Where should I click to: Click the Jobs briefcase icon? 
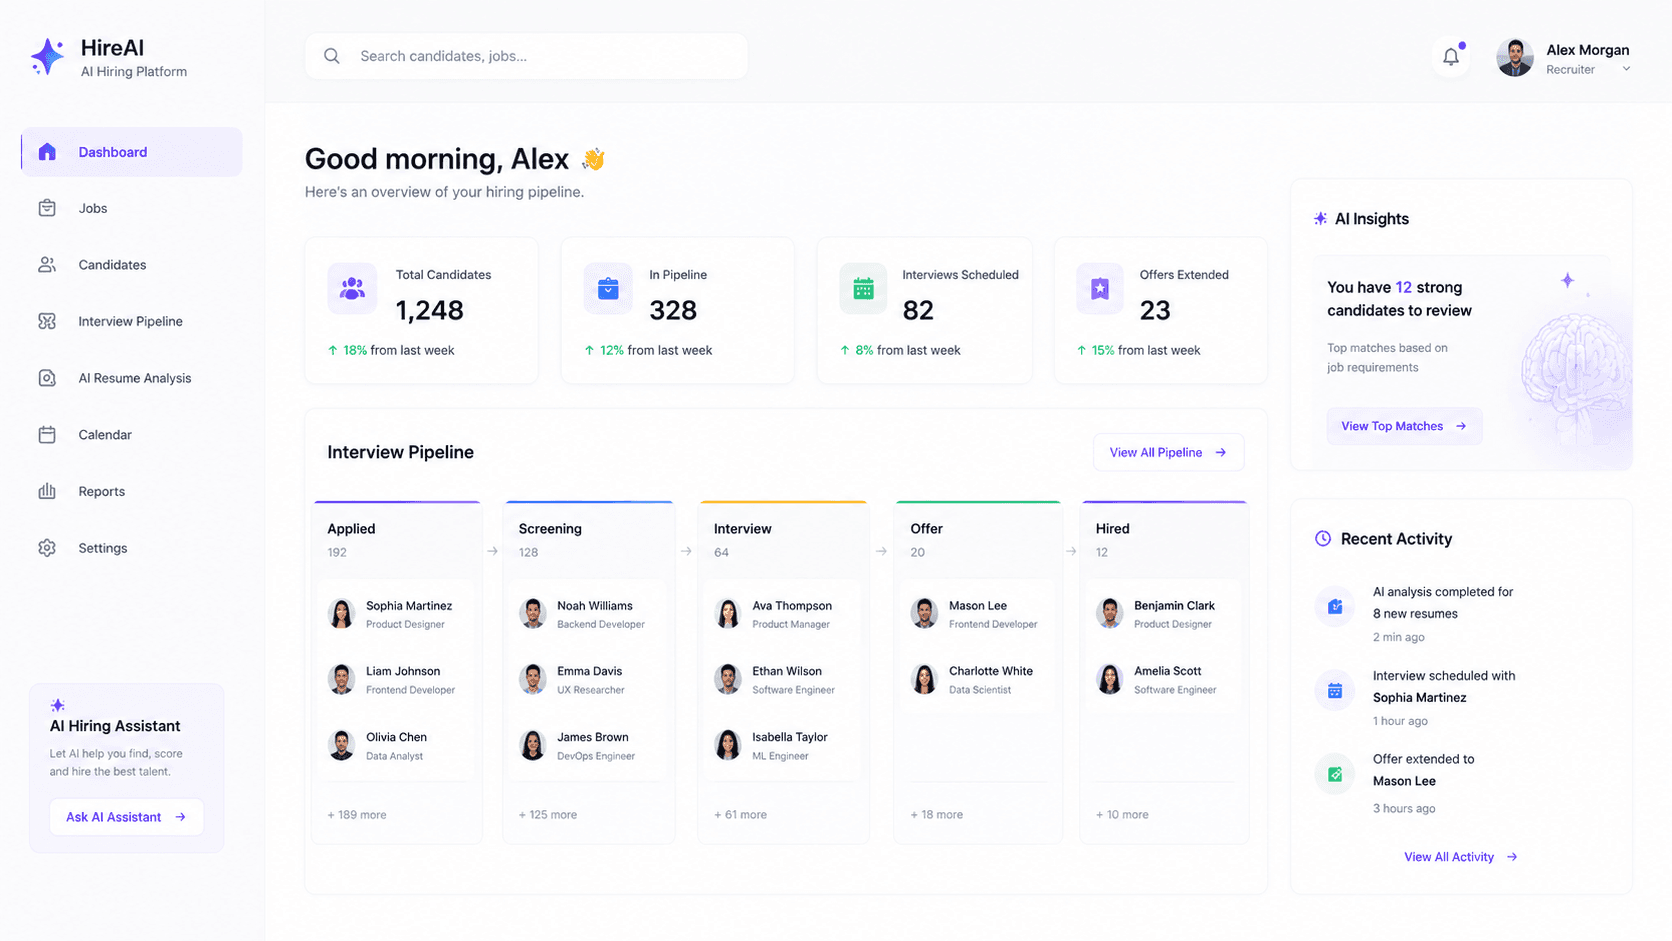point(47,208)
